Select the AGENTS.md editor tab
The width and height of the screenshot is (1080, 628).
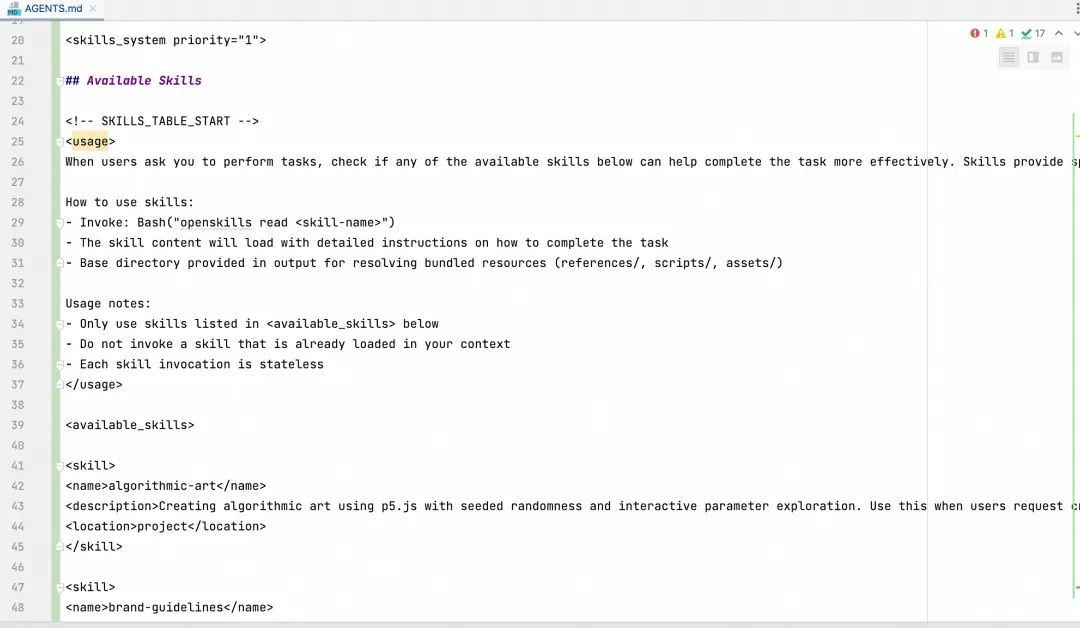[53, 9]
